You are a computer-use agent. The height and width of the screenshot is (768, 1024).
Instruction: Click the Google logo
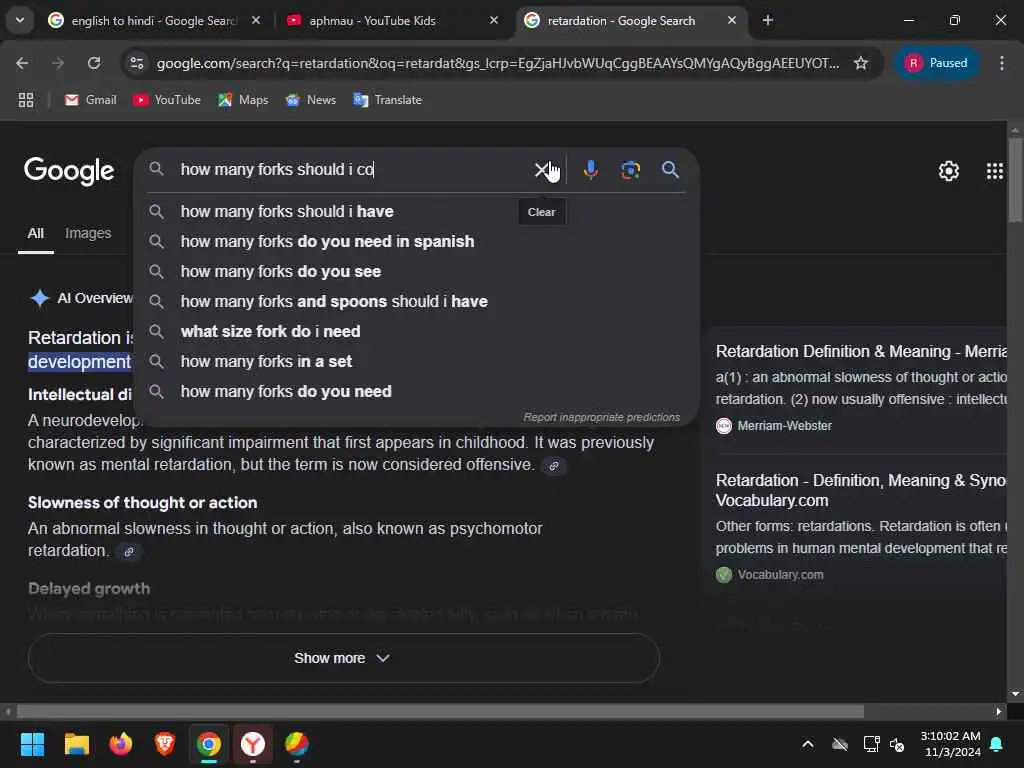(x=69, y=171)
